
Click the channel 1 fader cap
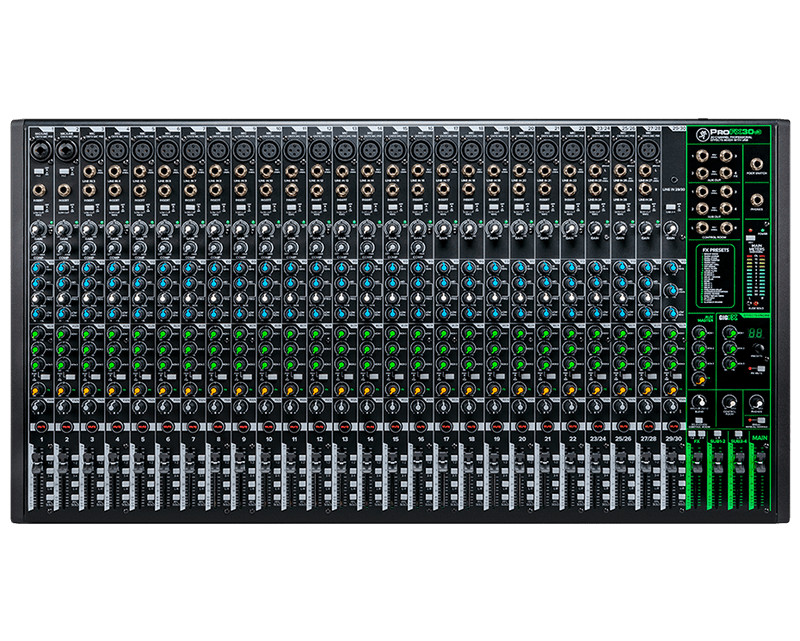tap(37, 462)
